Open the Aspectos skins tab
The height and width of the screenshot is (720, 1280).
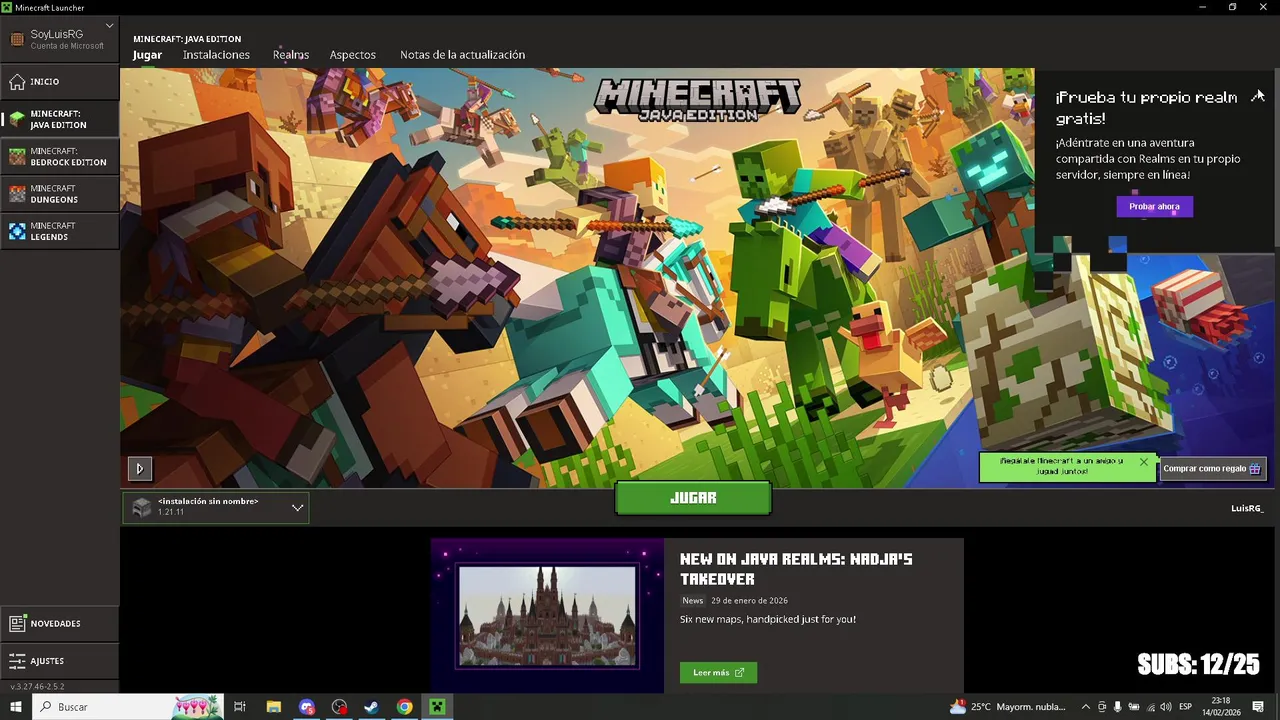click(353, 55)
